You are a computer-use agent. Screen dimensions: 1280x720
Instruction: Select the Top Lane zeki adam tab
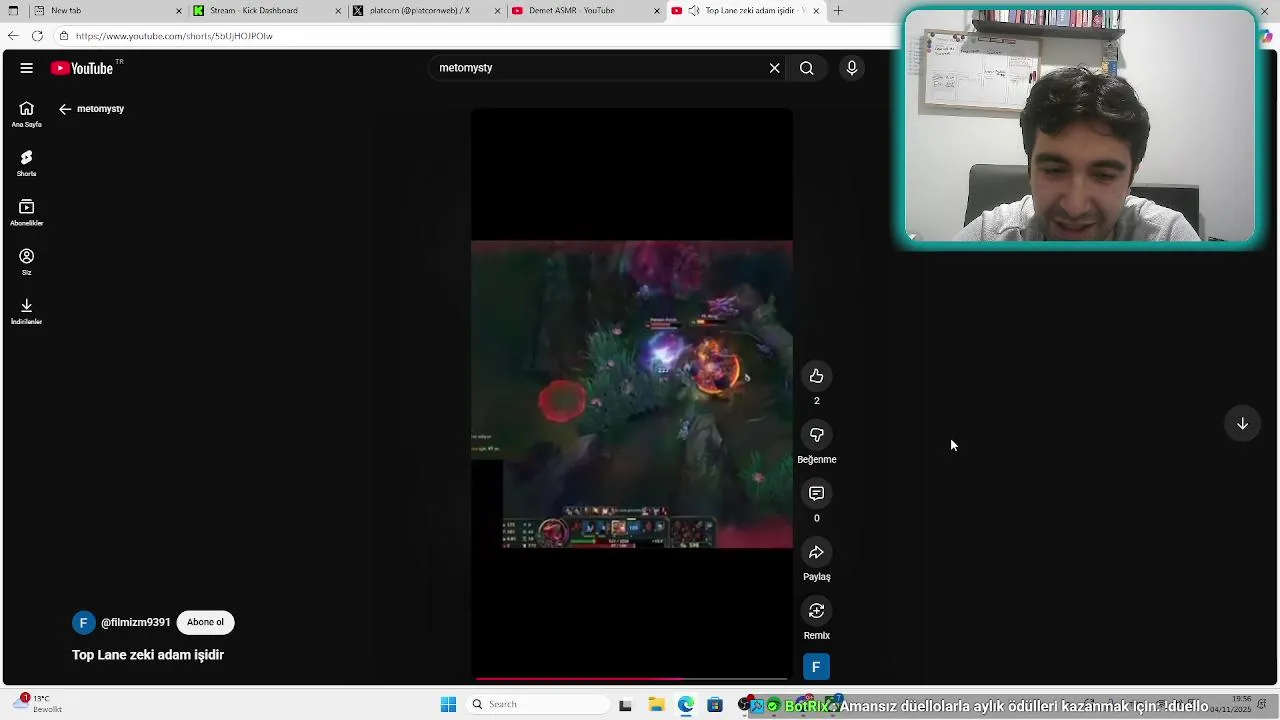pyautogui.click(x=747, y=11)
